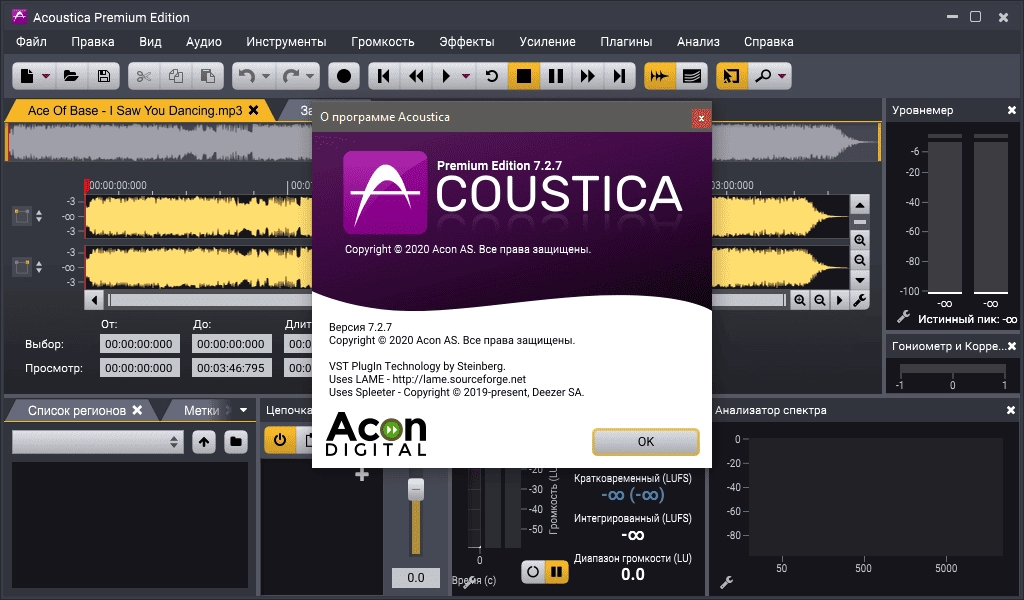Stop the playback
This screenshot has width=1024, height=600.
coord(524,76)
